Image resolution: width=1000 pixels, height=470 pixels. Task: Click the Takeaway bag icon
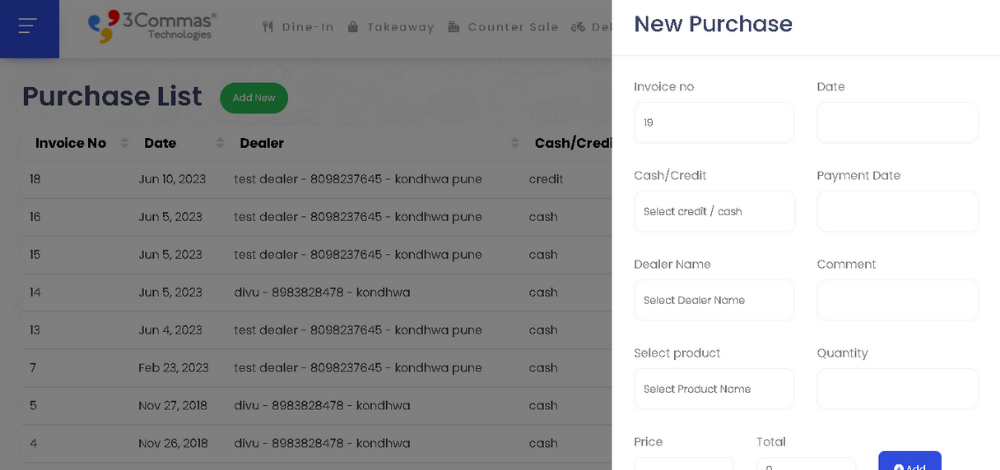tap(353, 27)
